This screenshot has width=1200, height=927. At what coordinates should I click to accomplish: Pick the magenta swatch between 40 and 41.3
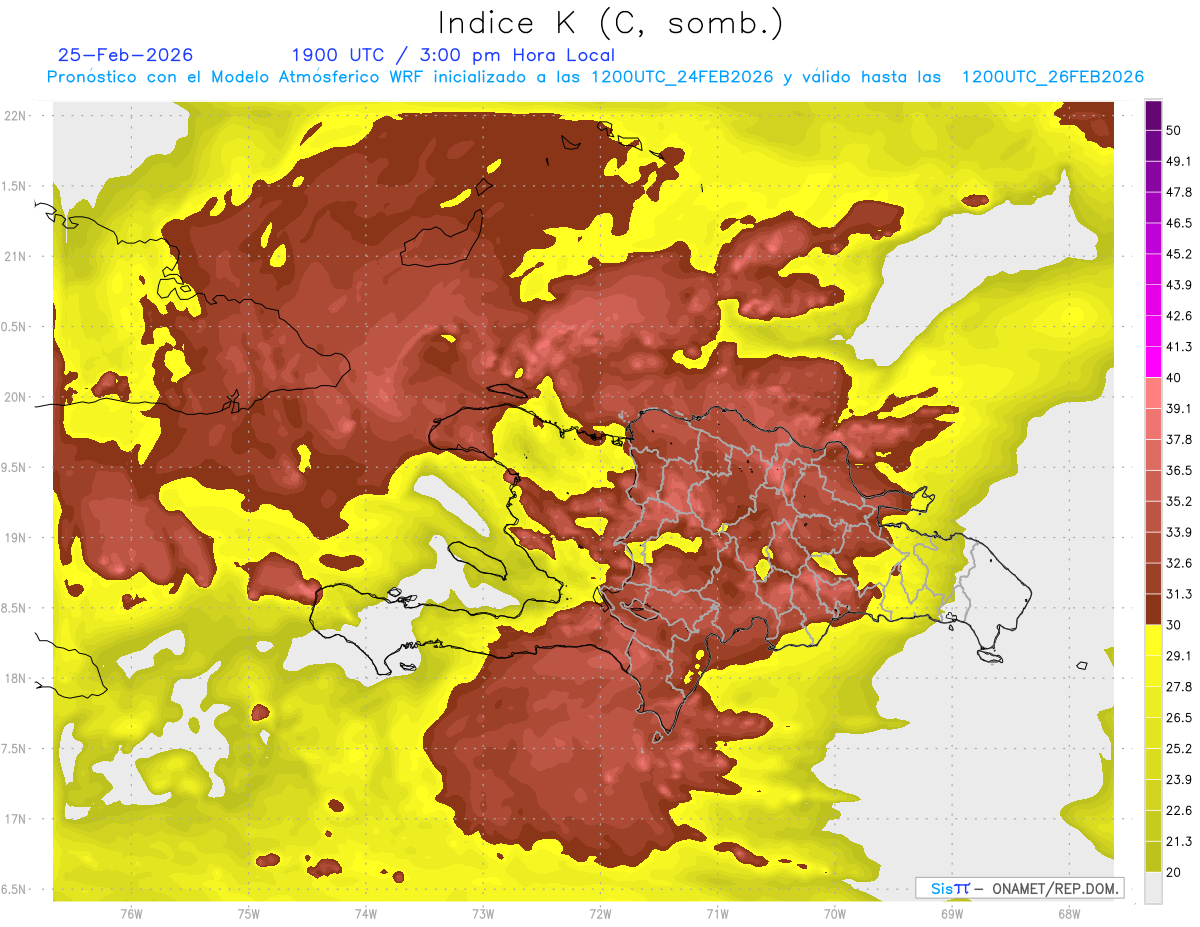click(x=1153, y=362)
